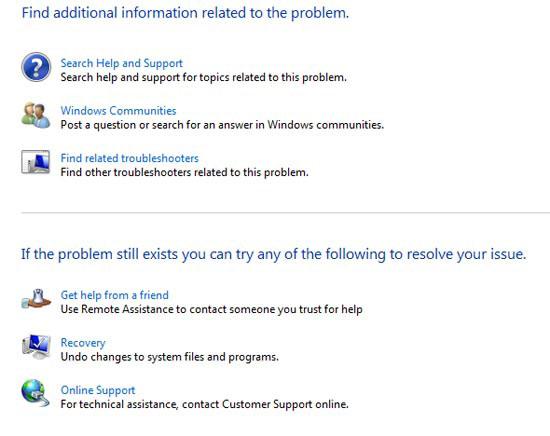Follow the Online Support link

[x=98, y=390]
